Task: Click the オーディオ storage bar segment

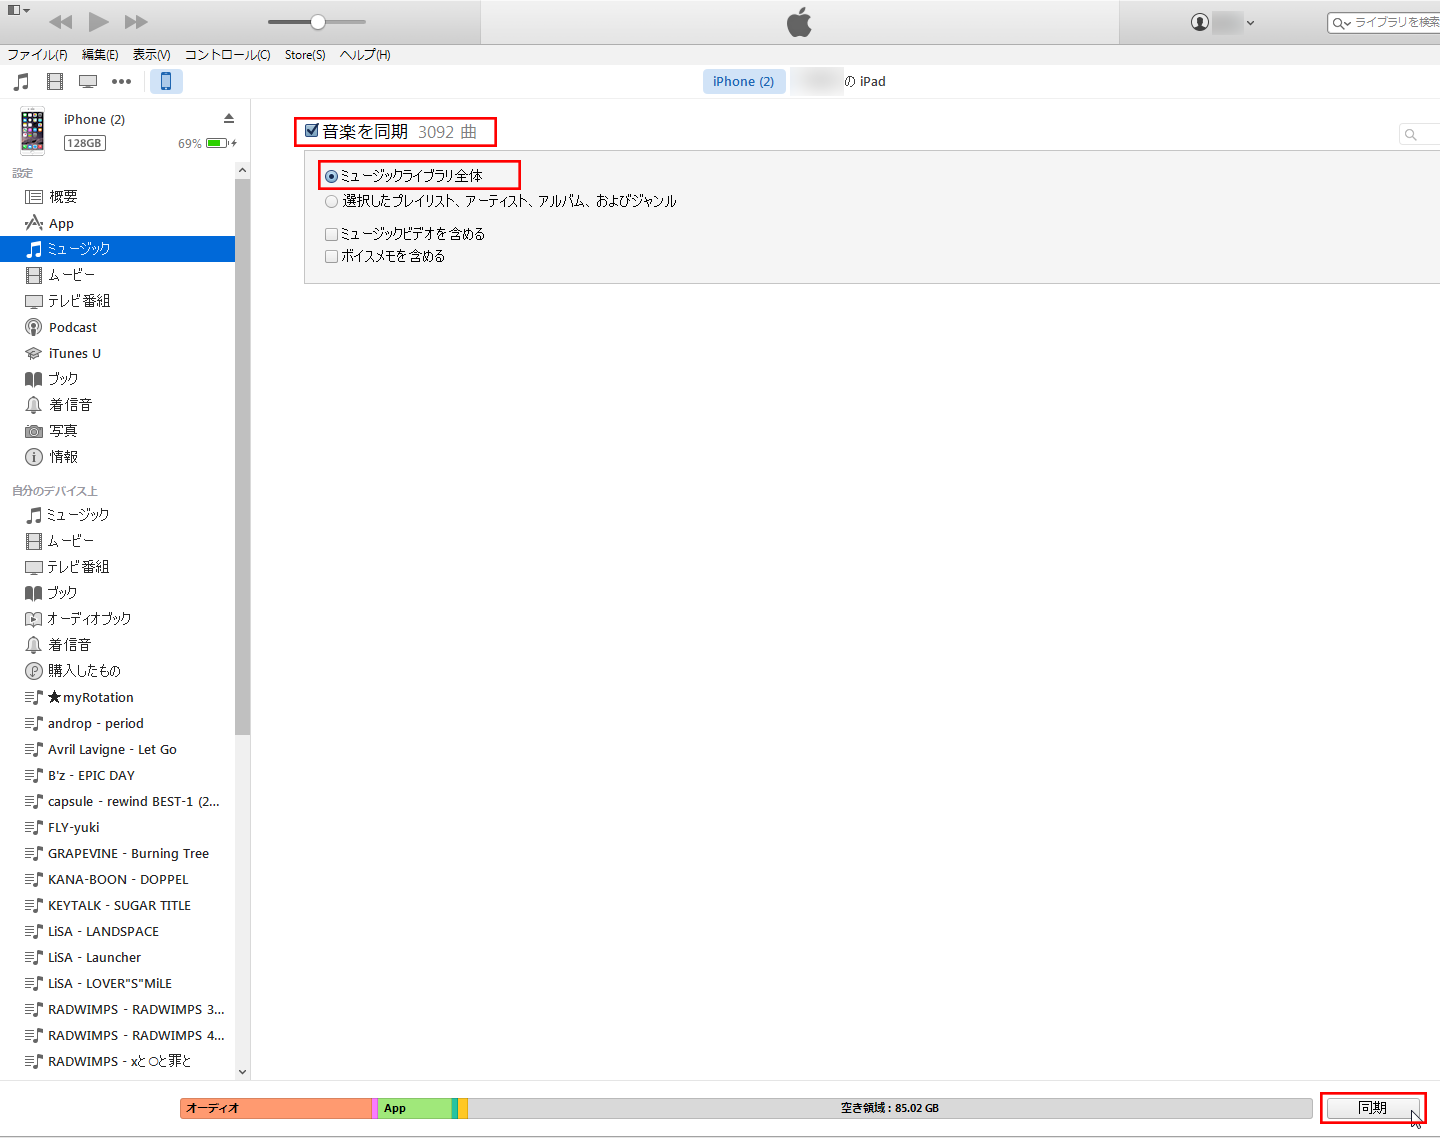Action: click(x=276, y=1108)
